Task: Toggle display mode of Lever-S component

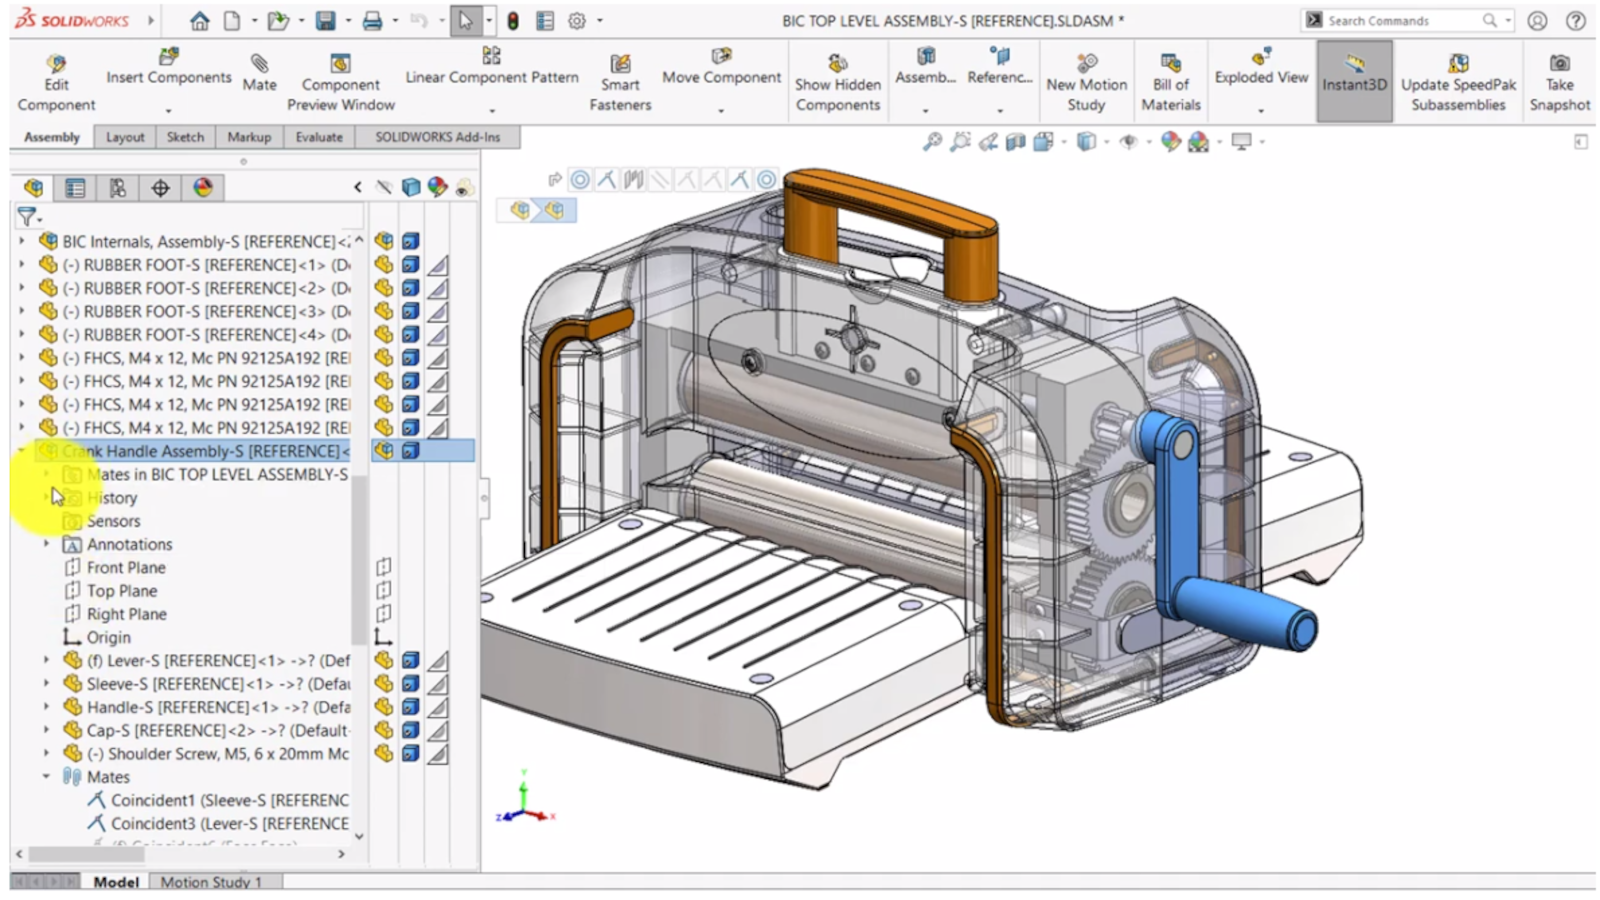Action: 410,661
